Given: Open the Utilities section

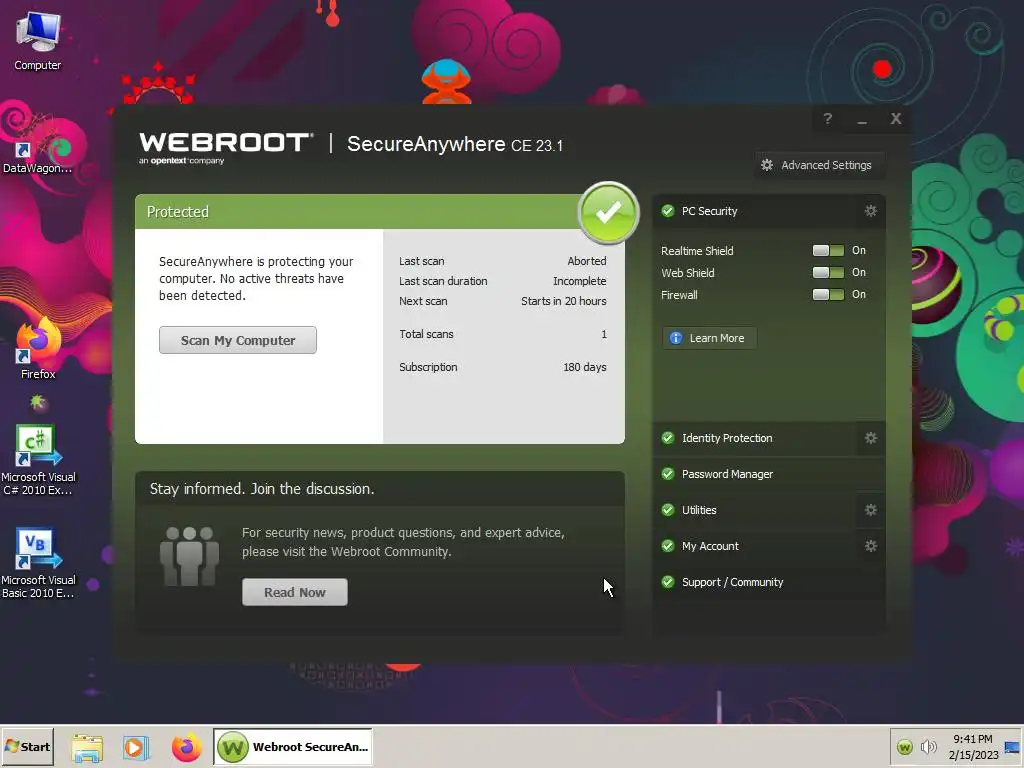Looking at the screenshot, I should (x=754, y=510).
